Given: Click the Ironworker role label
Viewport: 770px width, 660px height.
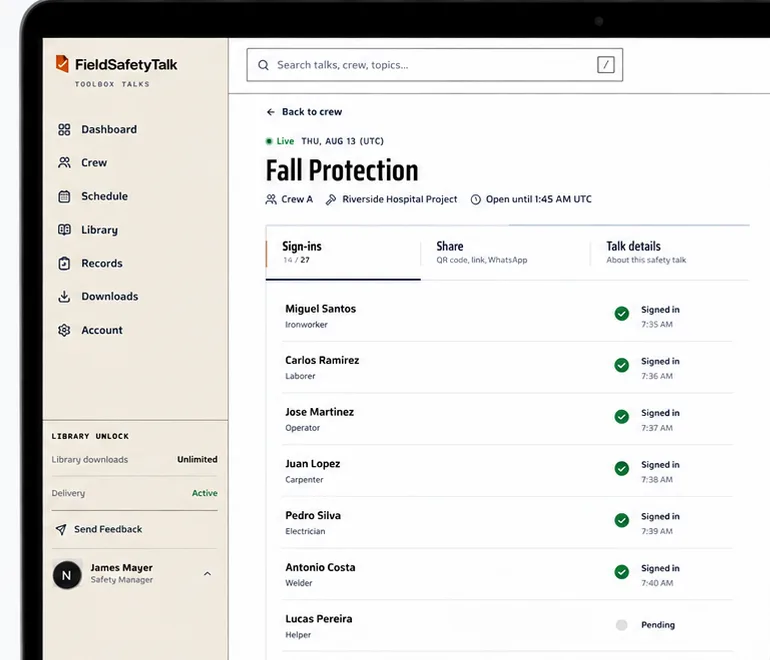Looking at the screenshot, I should pyautogui.click(x=306, y=325).
